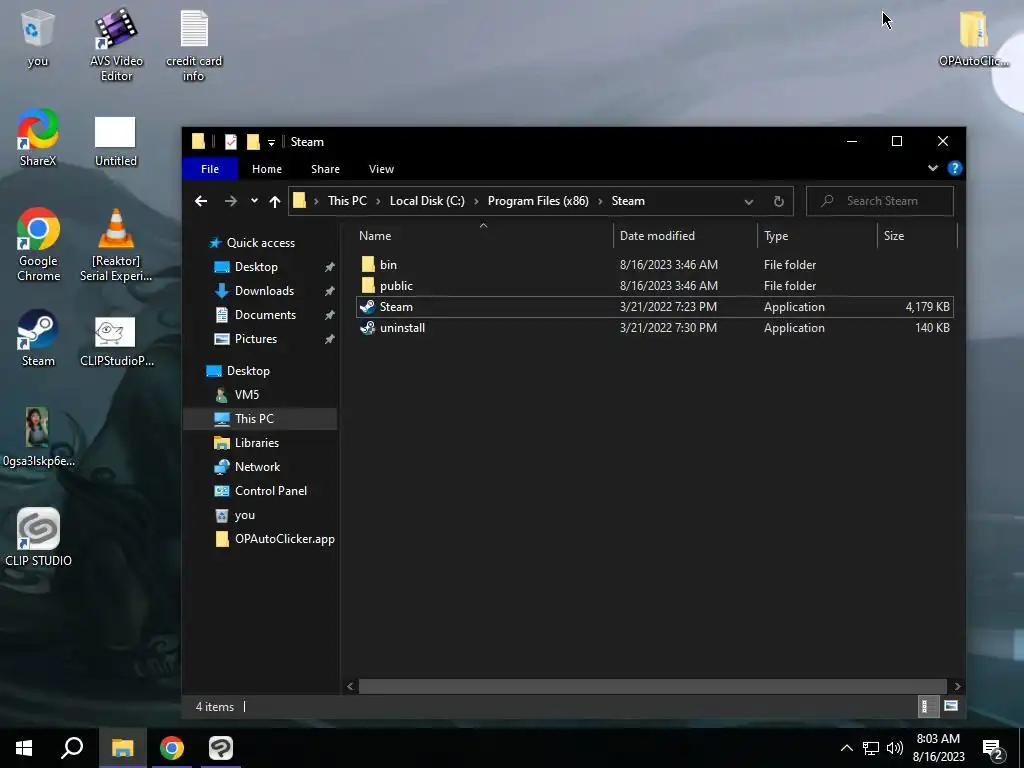Open the Recycle Bin 'you' desktop icon
1024x768 pixels.
37,38
